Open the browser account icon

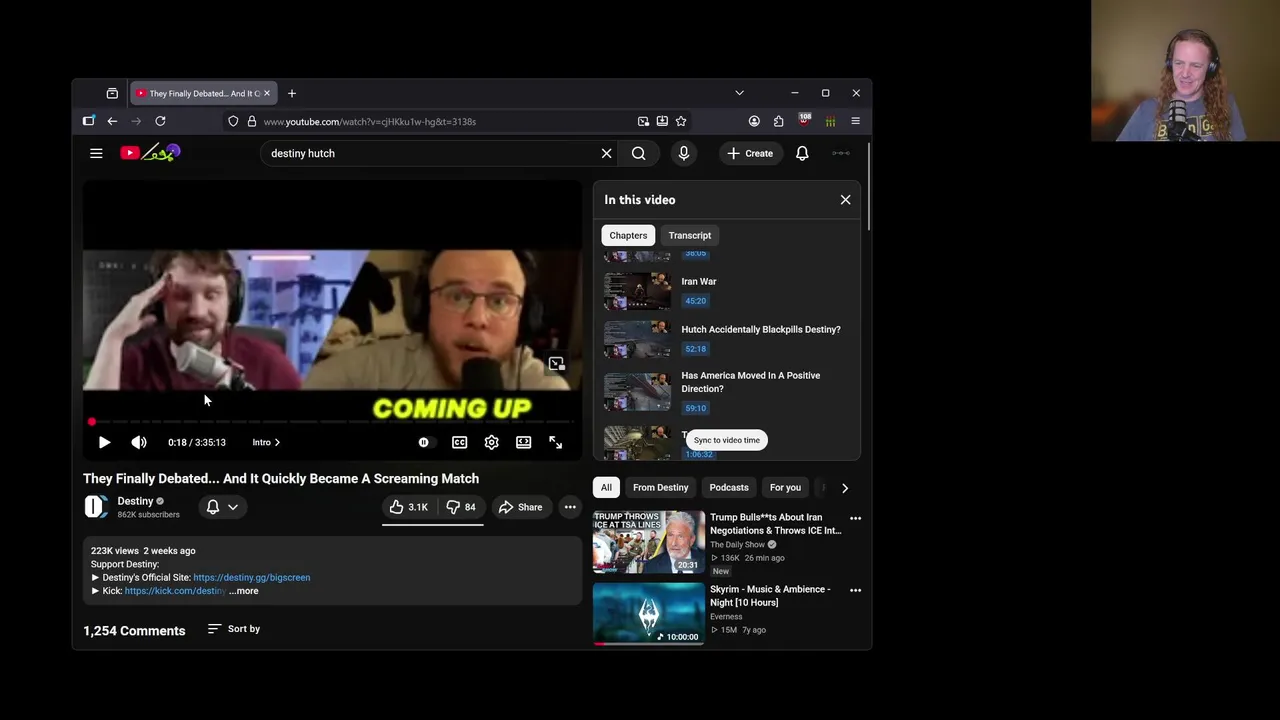click(754, 121)
